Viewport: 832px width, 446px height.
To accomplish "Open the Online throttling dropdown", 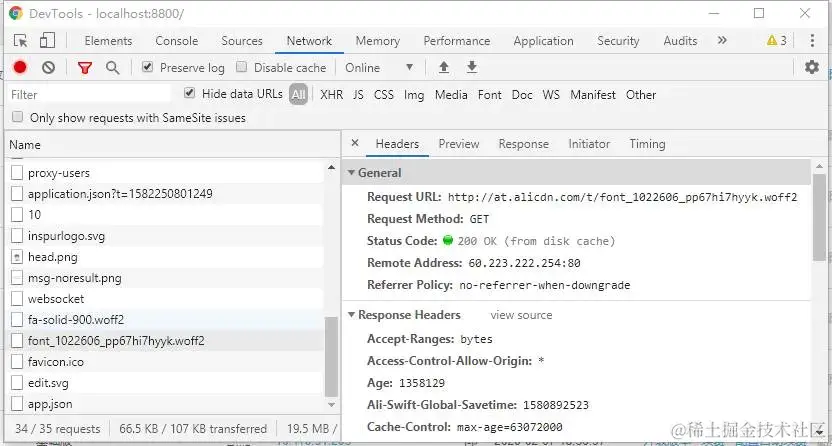I will click(379, 68).
